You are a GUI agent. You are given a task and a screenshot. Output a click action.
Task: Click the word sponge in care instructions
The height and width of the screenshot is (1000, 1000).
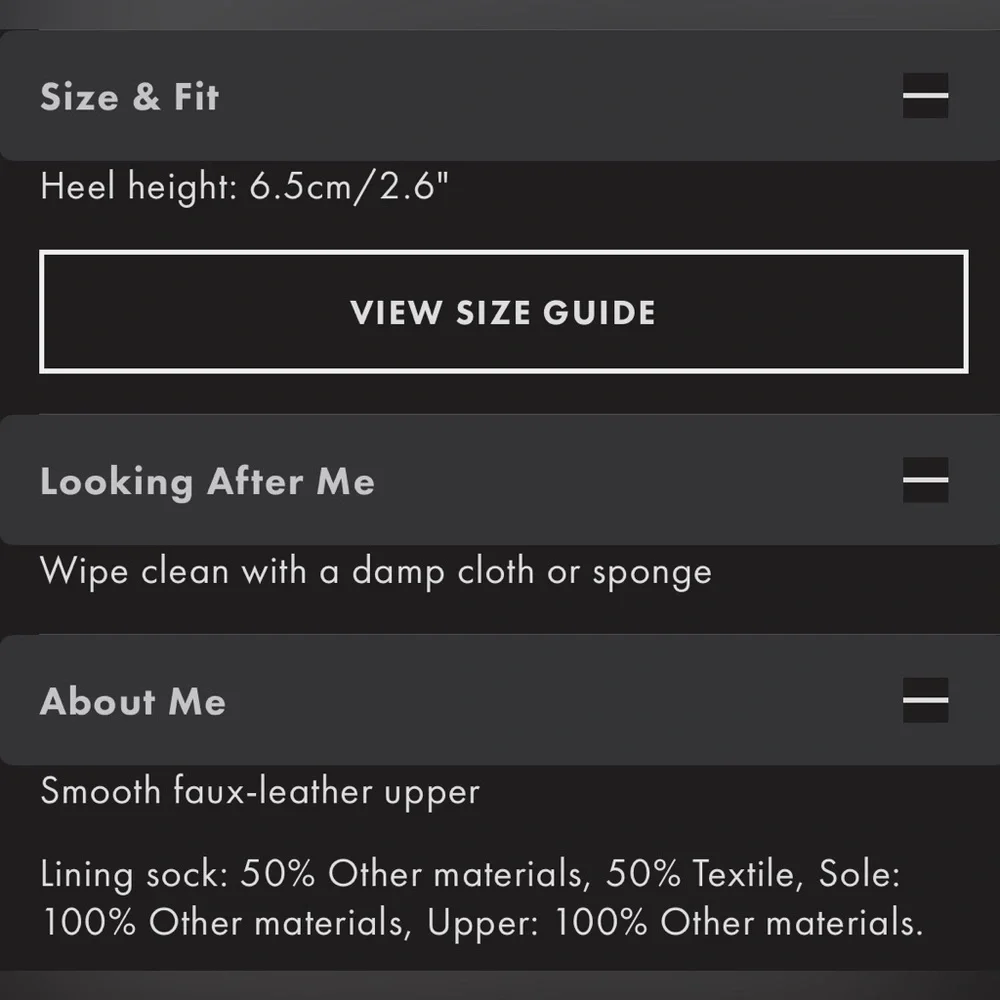(652, 574)
